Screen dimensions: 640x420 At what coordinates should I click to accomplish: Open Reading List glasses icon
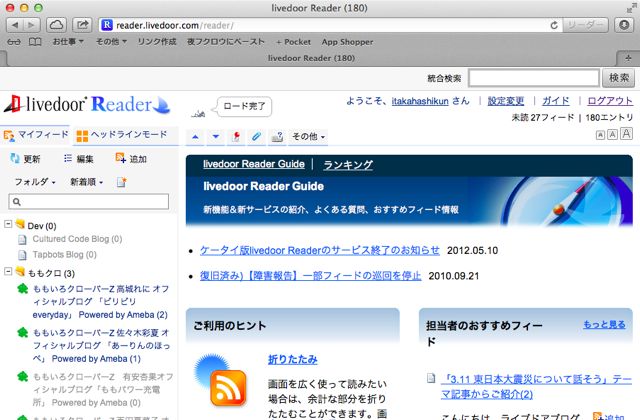[x=13, y=42]
